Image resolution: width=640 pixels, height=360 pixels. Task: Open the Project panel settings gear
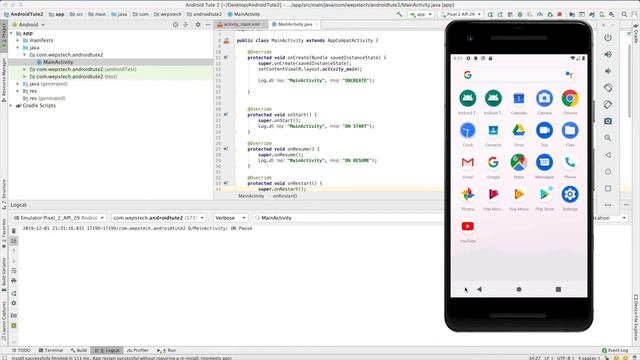[198, 25]
